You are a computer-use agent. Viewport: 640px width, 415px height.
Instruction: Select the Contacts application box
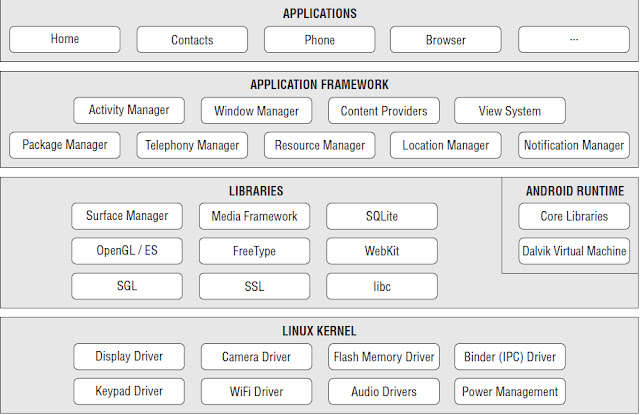[x=192, y=40]
